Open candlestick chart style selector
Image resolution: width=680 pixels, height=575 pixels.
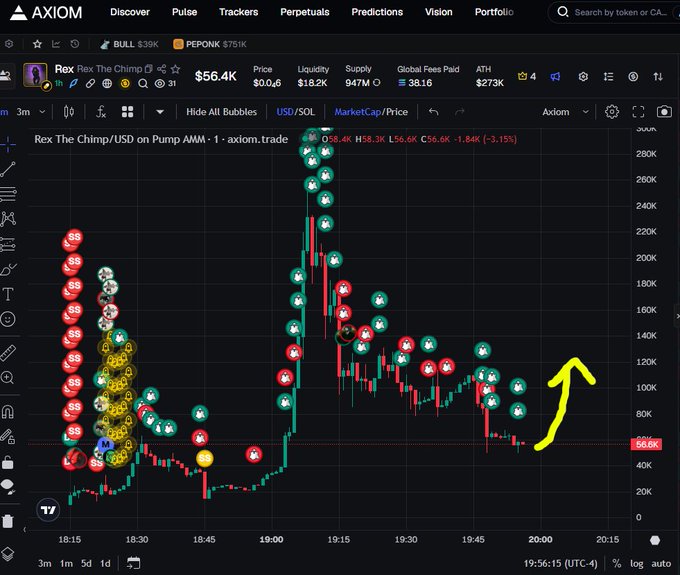69,112
